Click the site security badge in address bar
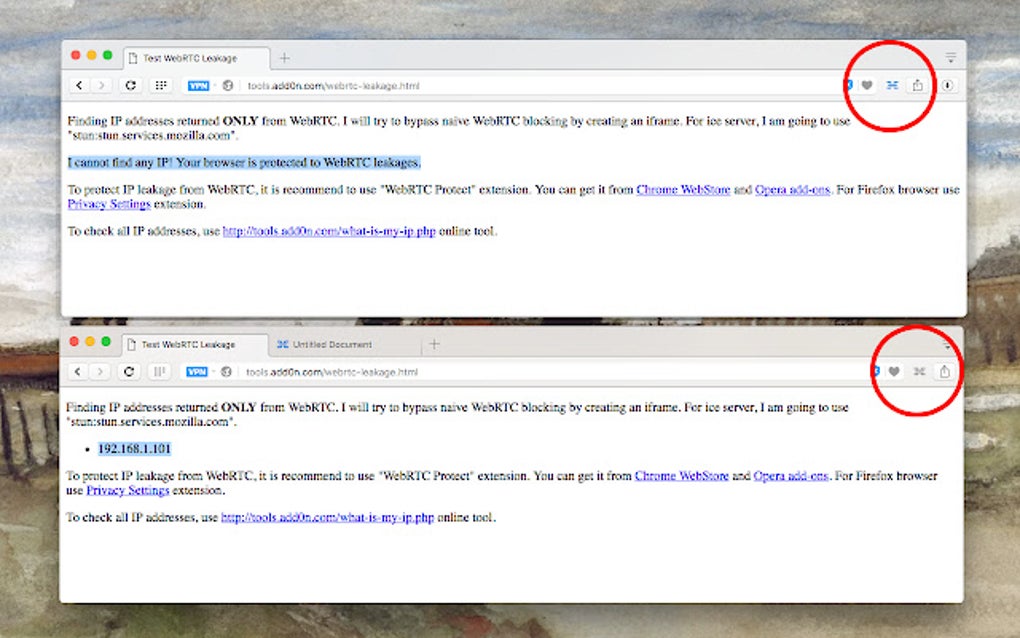 pos(228,85)
